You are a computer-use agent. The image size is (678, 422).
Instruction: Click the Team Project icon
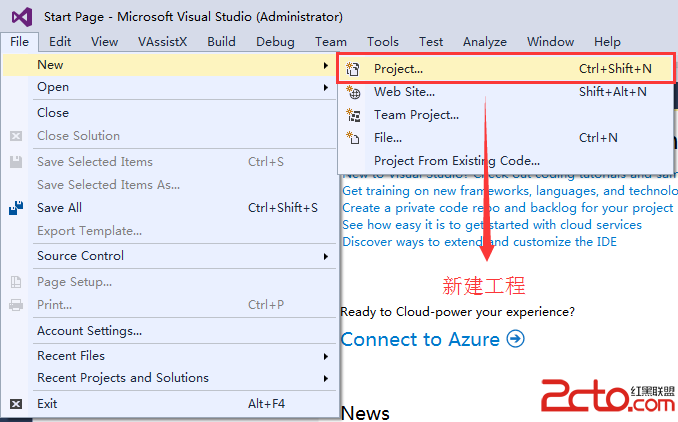click(x=353, y=115)
